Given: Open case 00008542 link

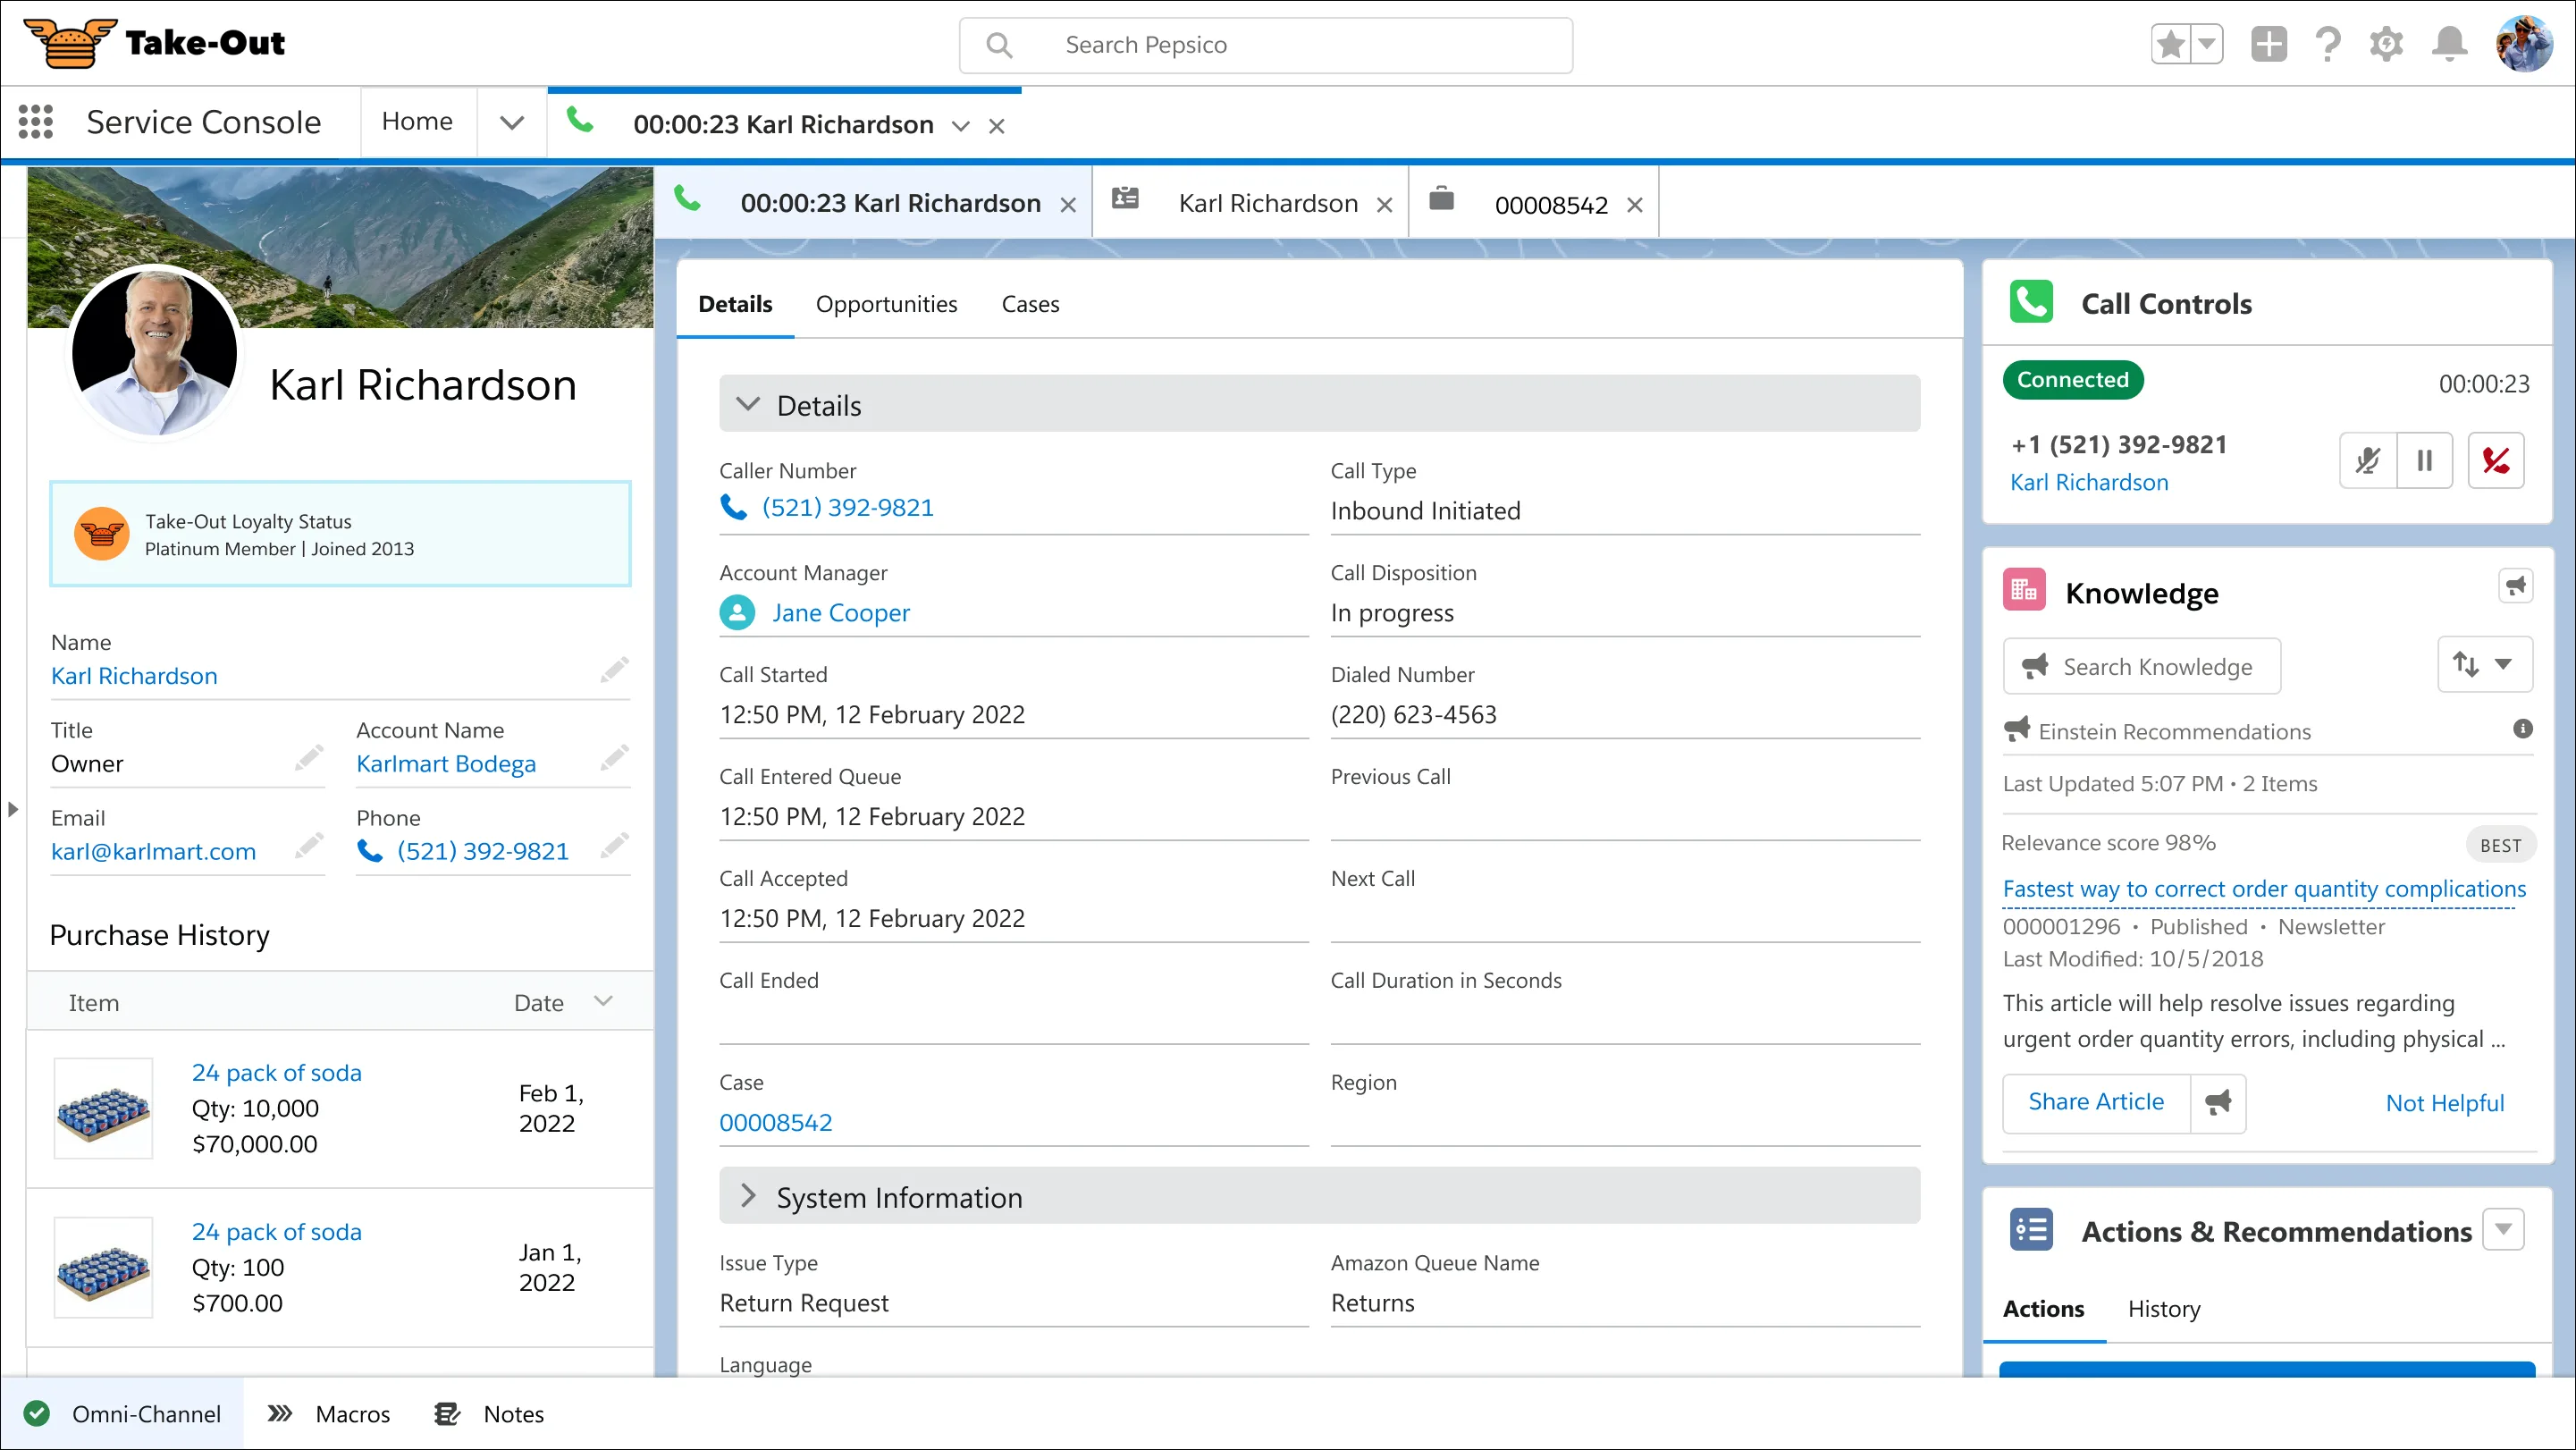Looking at the screenshot, I should tap(775, 1121).
